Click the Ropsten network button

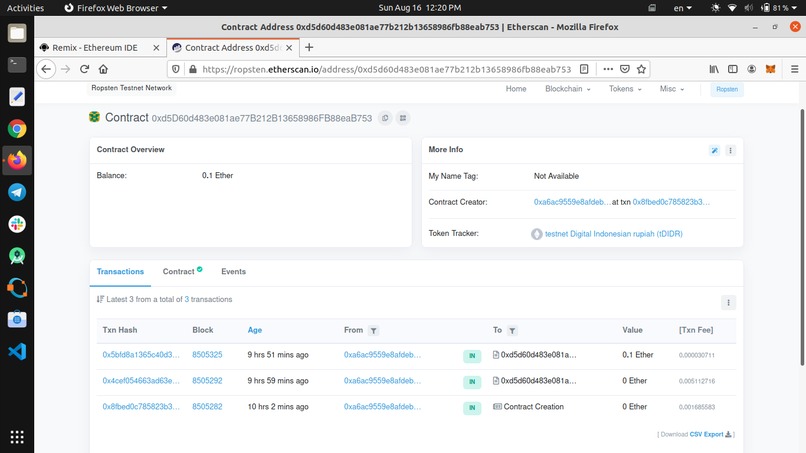pos(727,89)
